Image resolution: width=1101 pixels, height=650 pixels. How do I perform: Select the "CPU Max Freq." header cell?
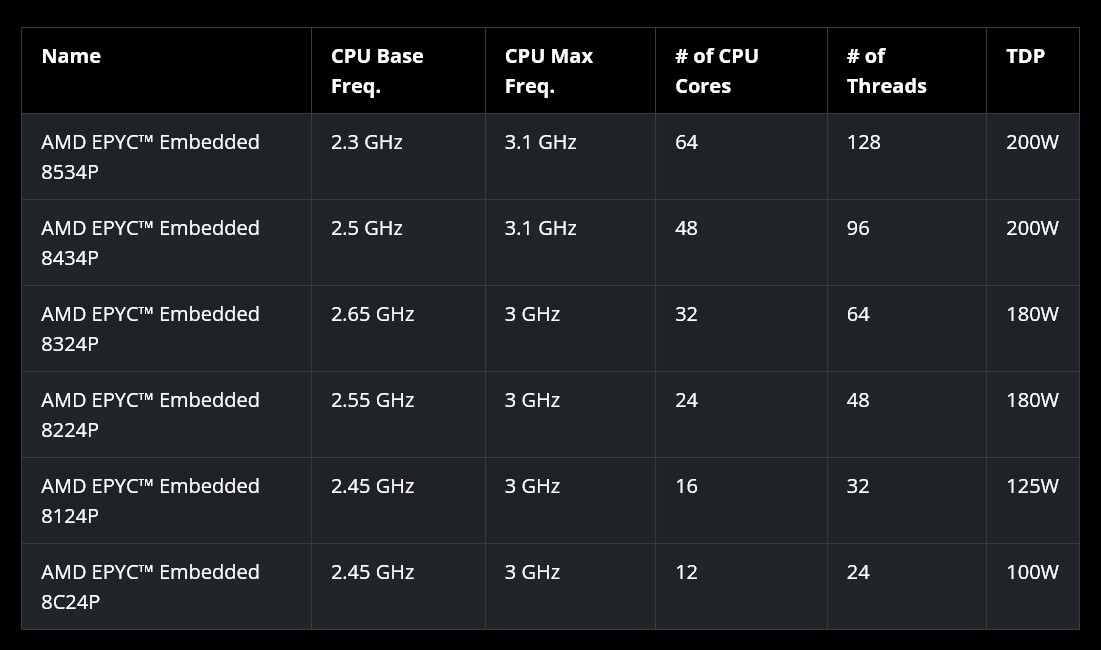pos(549,71)
